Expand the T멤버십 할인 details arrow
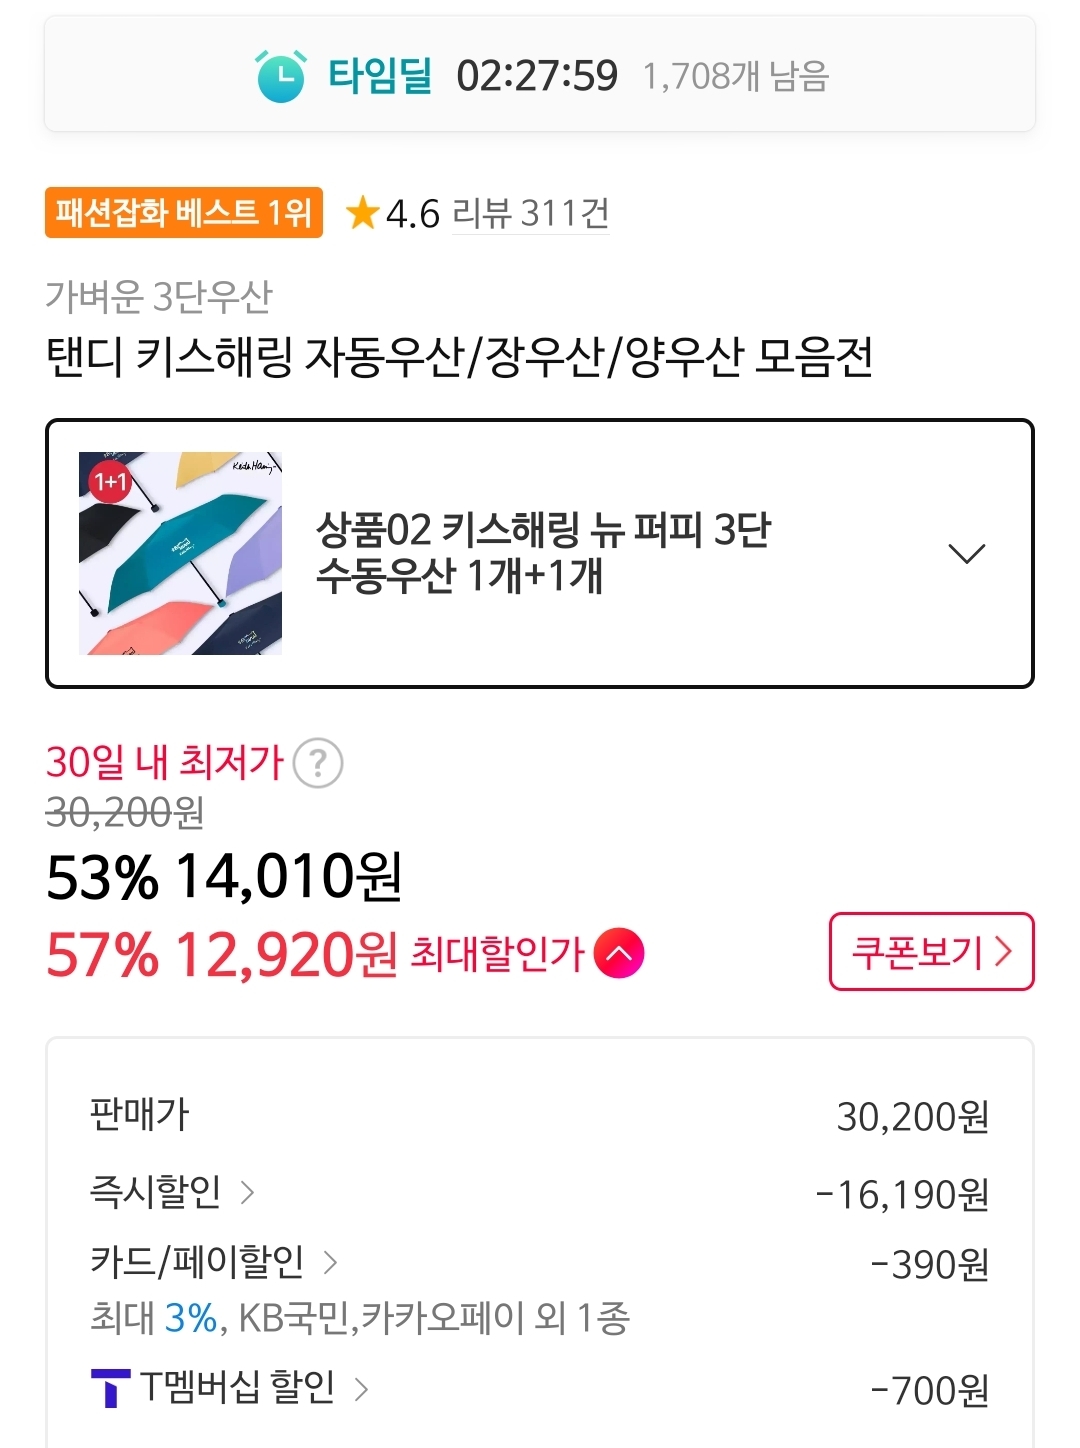This screenshot has width=1080, height=1448. [x=361, y=1388]
